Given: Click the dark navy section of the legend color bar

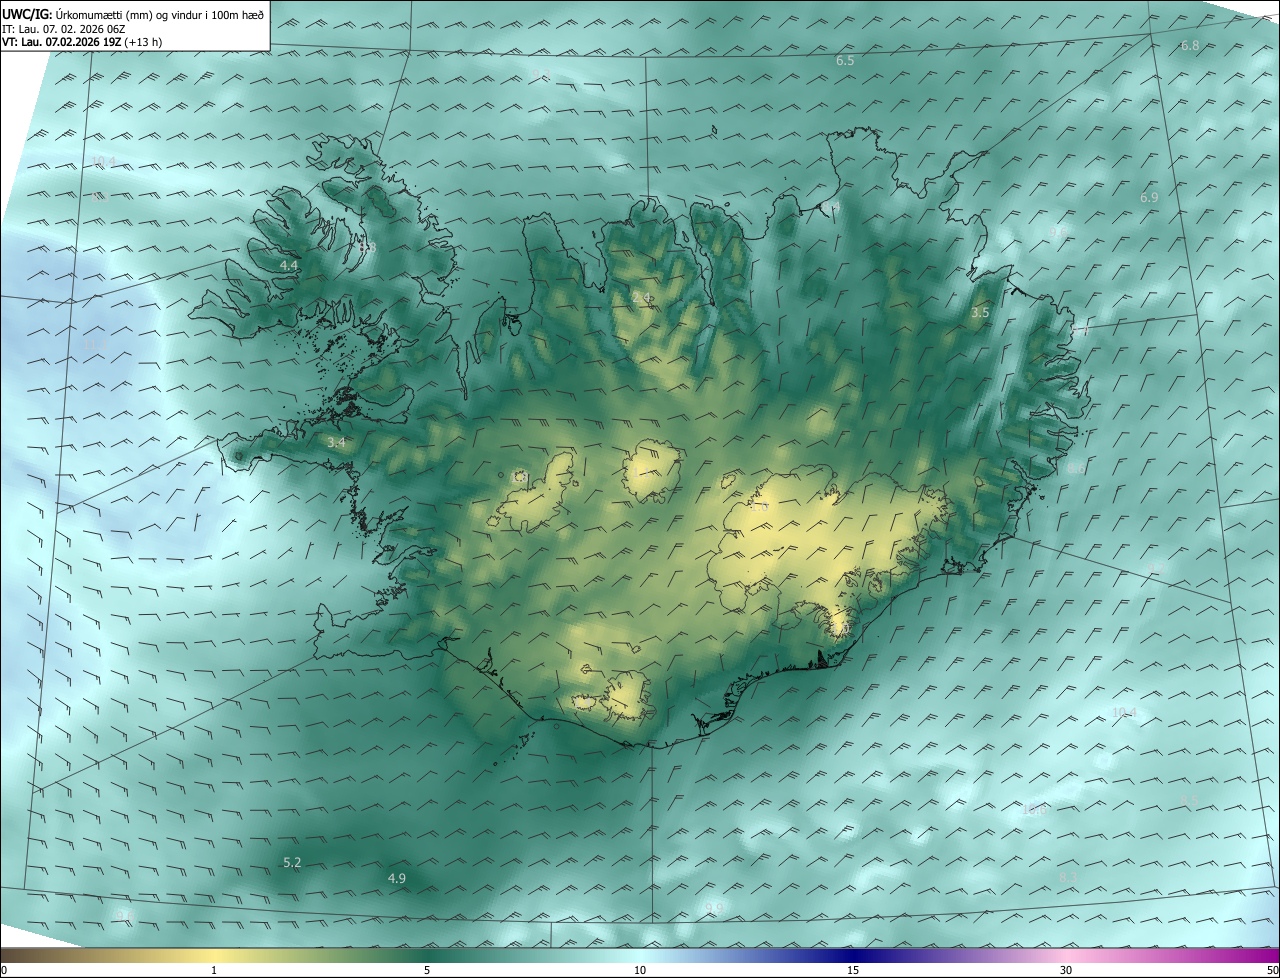Looking at the screenshot, I should point(853,955).
